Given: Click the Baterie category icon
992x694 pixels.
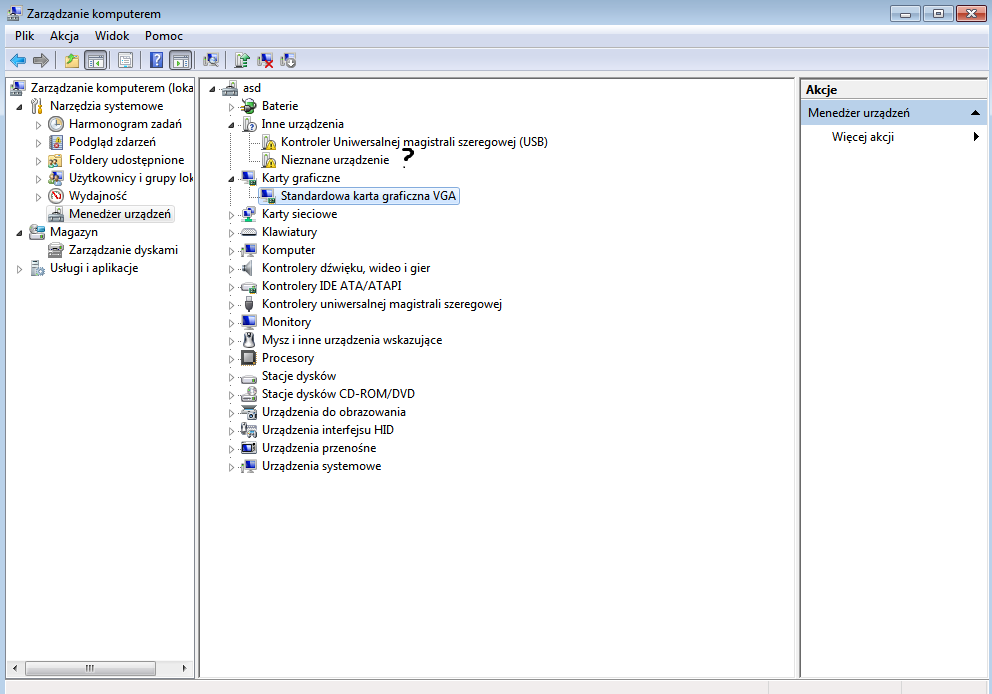Looking at the screenshot, I should pyautogui.click(x=249, y=106).
